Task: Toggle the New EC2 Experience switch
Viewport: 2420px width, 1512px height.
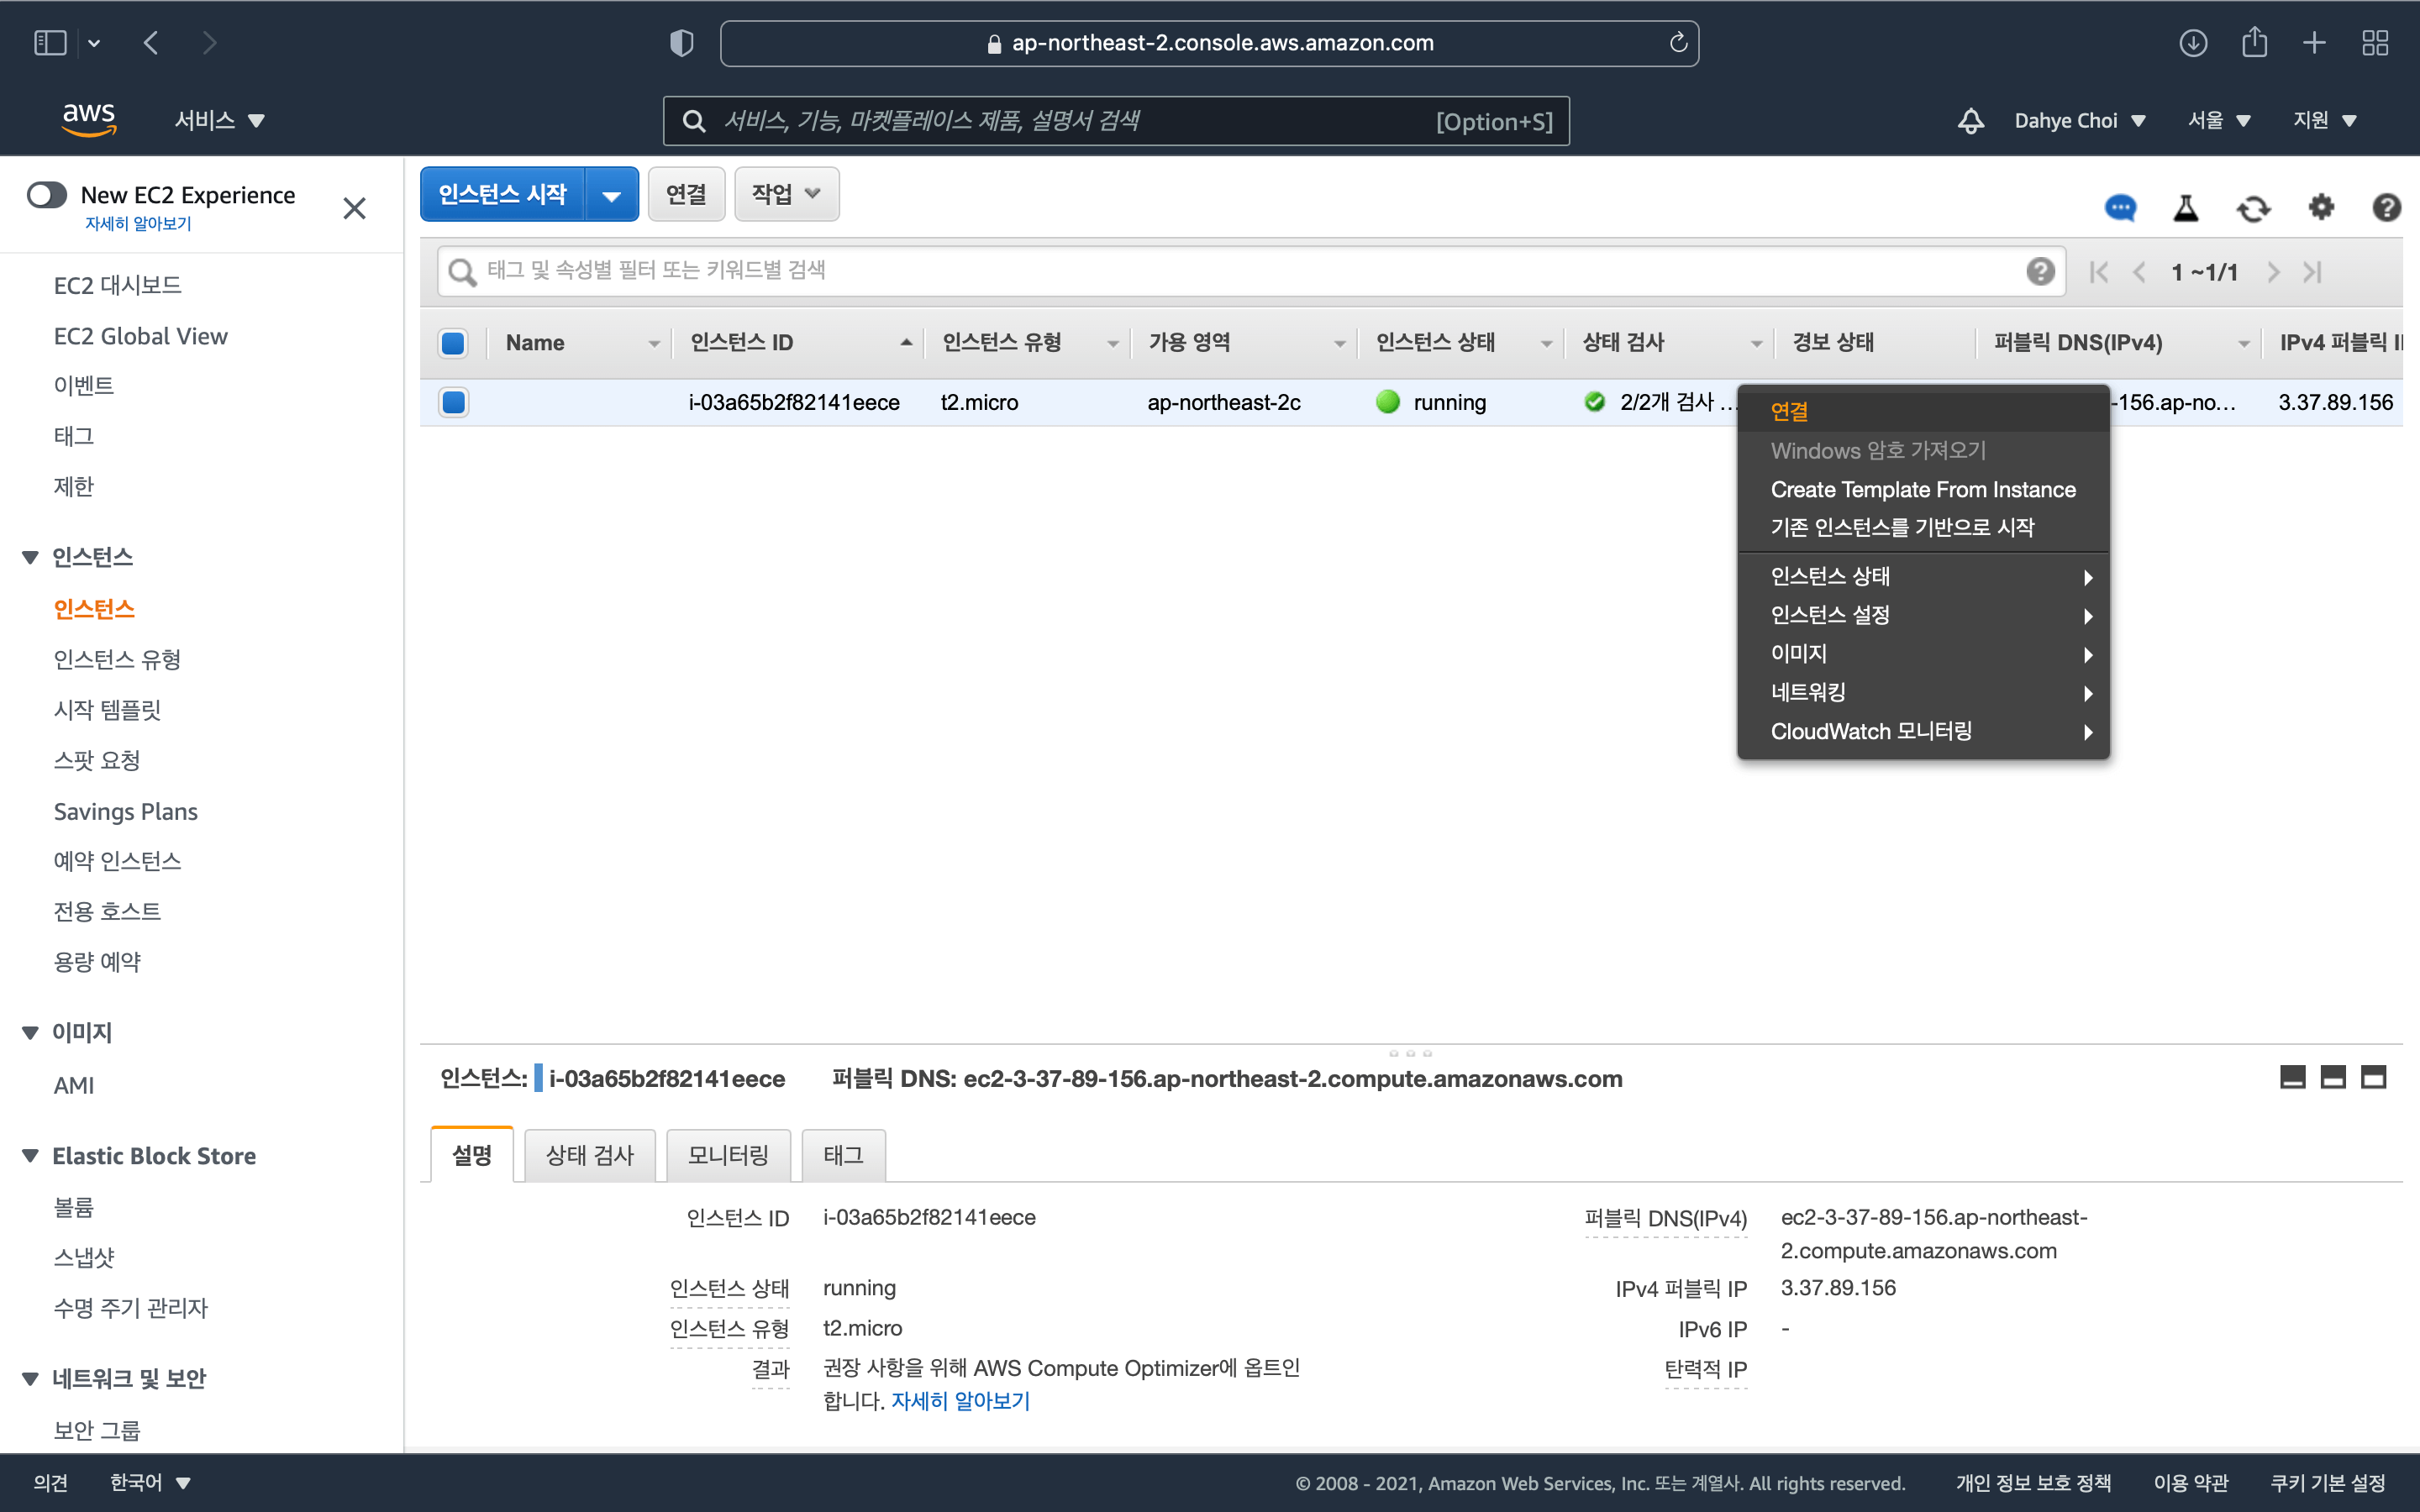Action: coord(47,194)
